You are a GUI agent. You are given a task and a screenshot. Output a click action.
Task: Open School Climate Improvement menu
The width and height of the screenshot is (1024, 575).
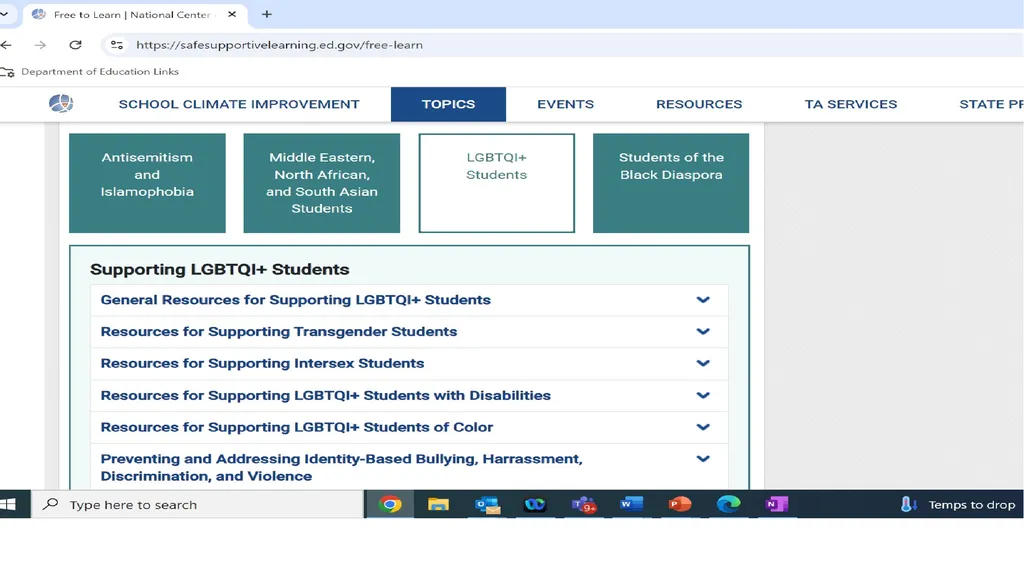(239, 104)
